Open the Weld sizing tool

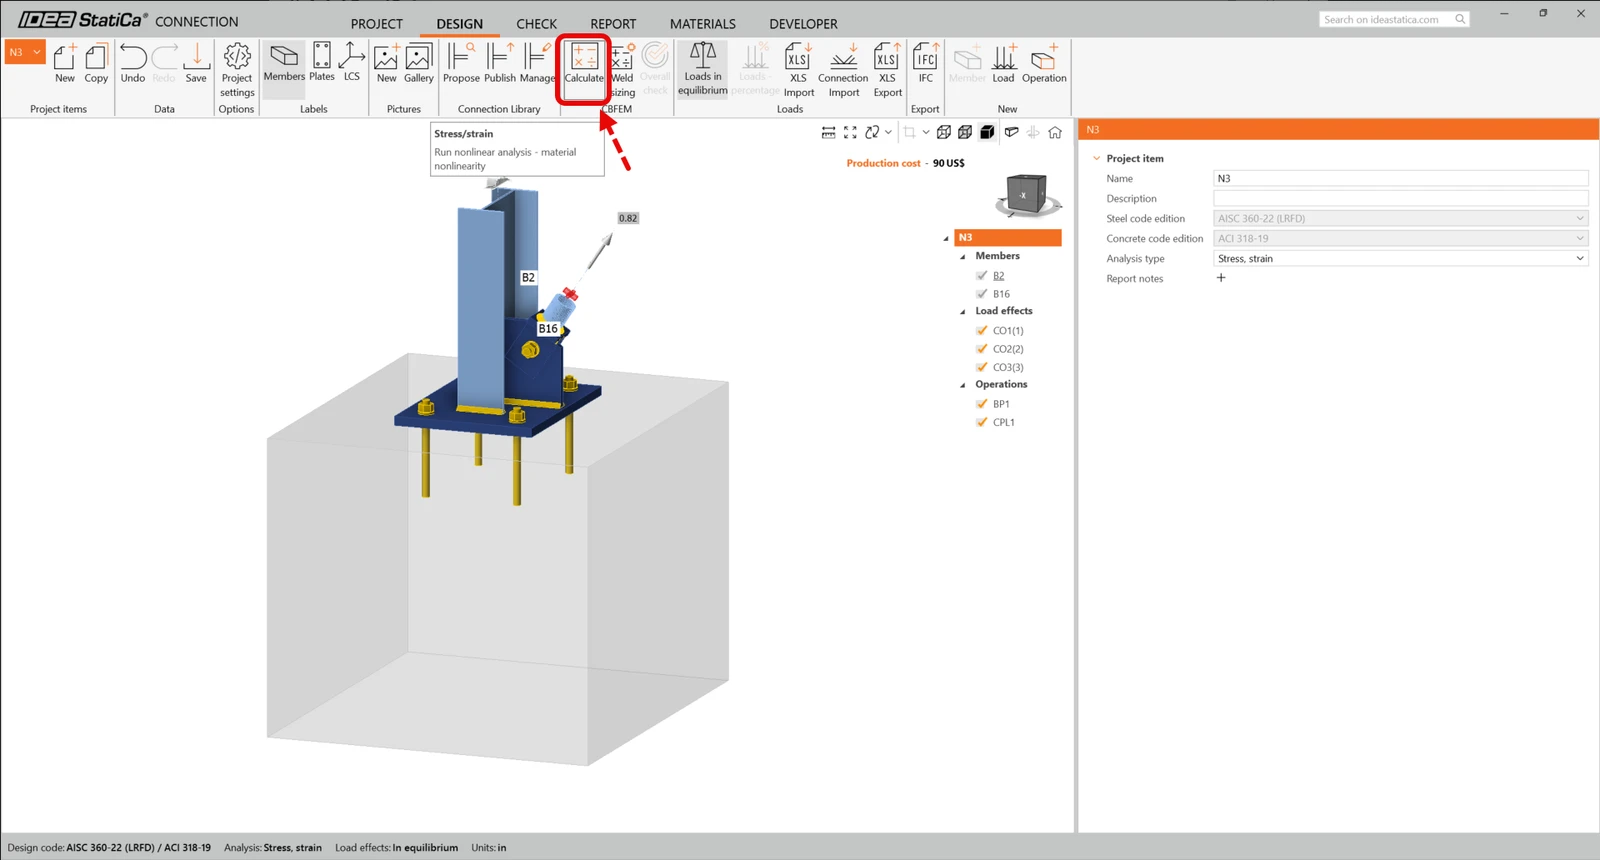pyautogui.click(x=622, y=70)
